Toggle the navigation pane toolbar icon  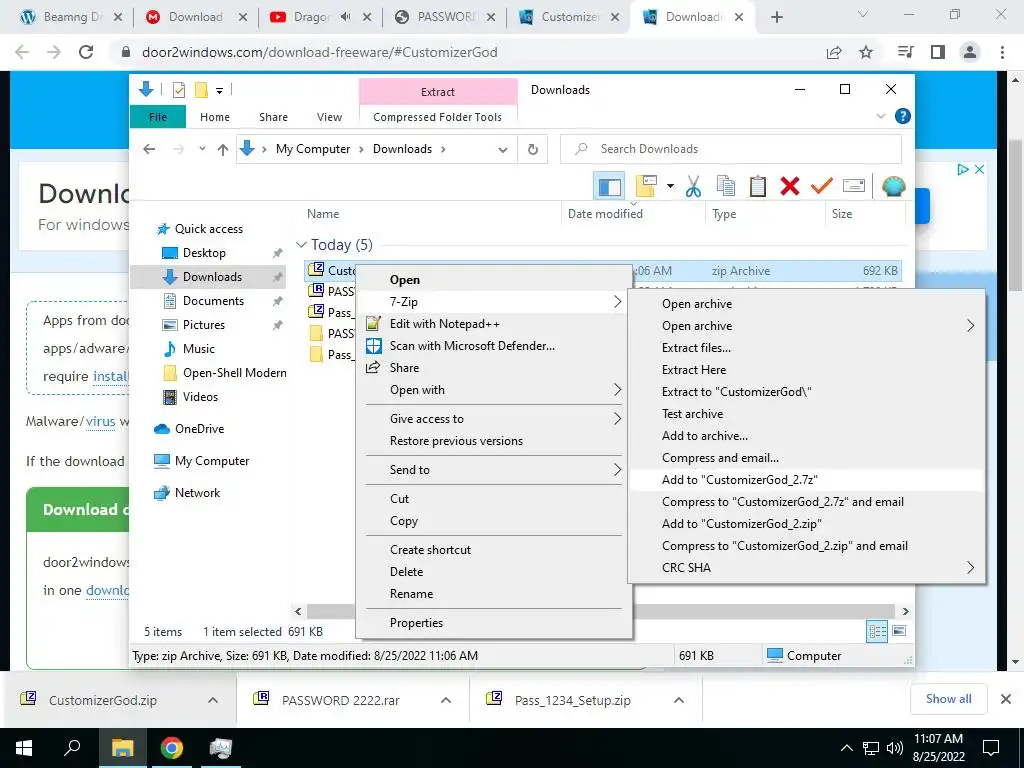(609, 187)
